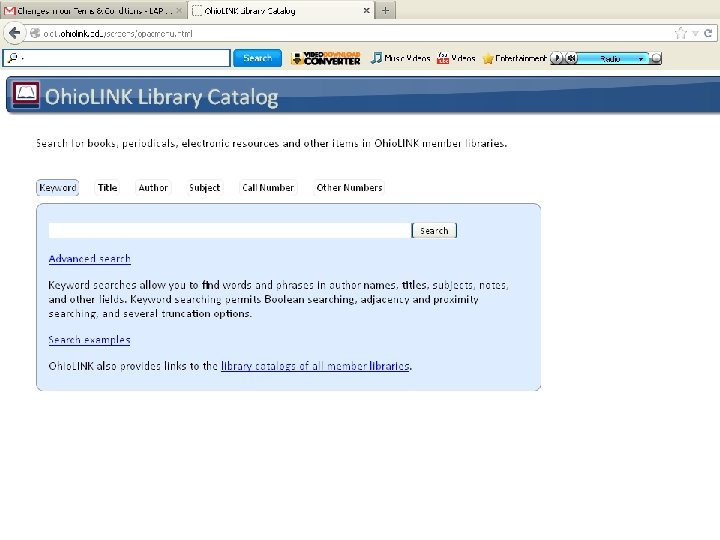Open the URL history dropdown arrow
The width and height of the screenshot is (720, 540).
tap(696, 34)
